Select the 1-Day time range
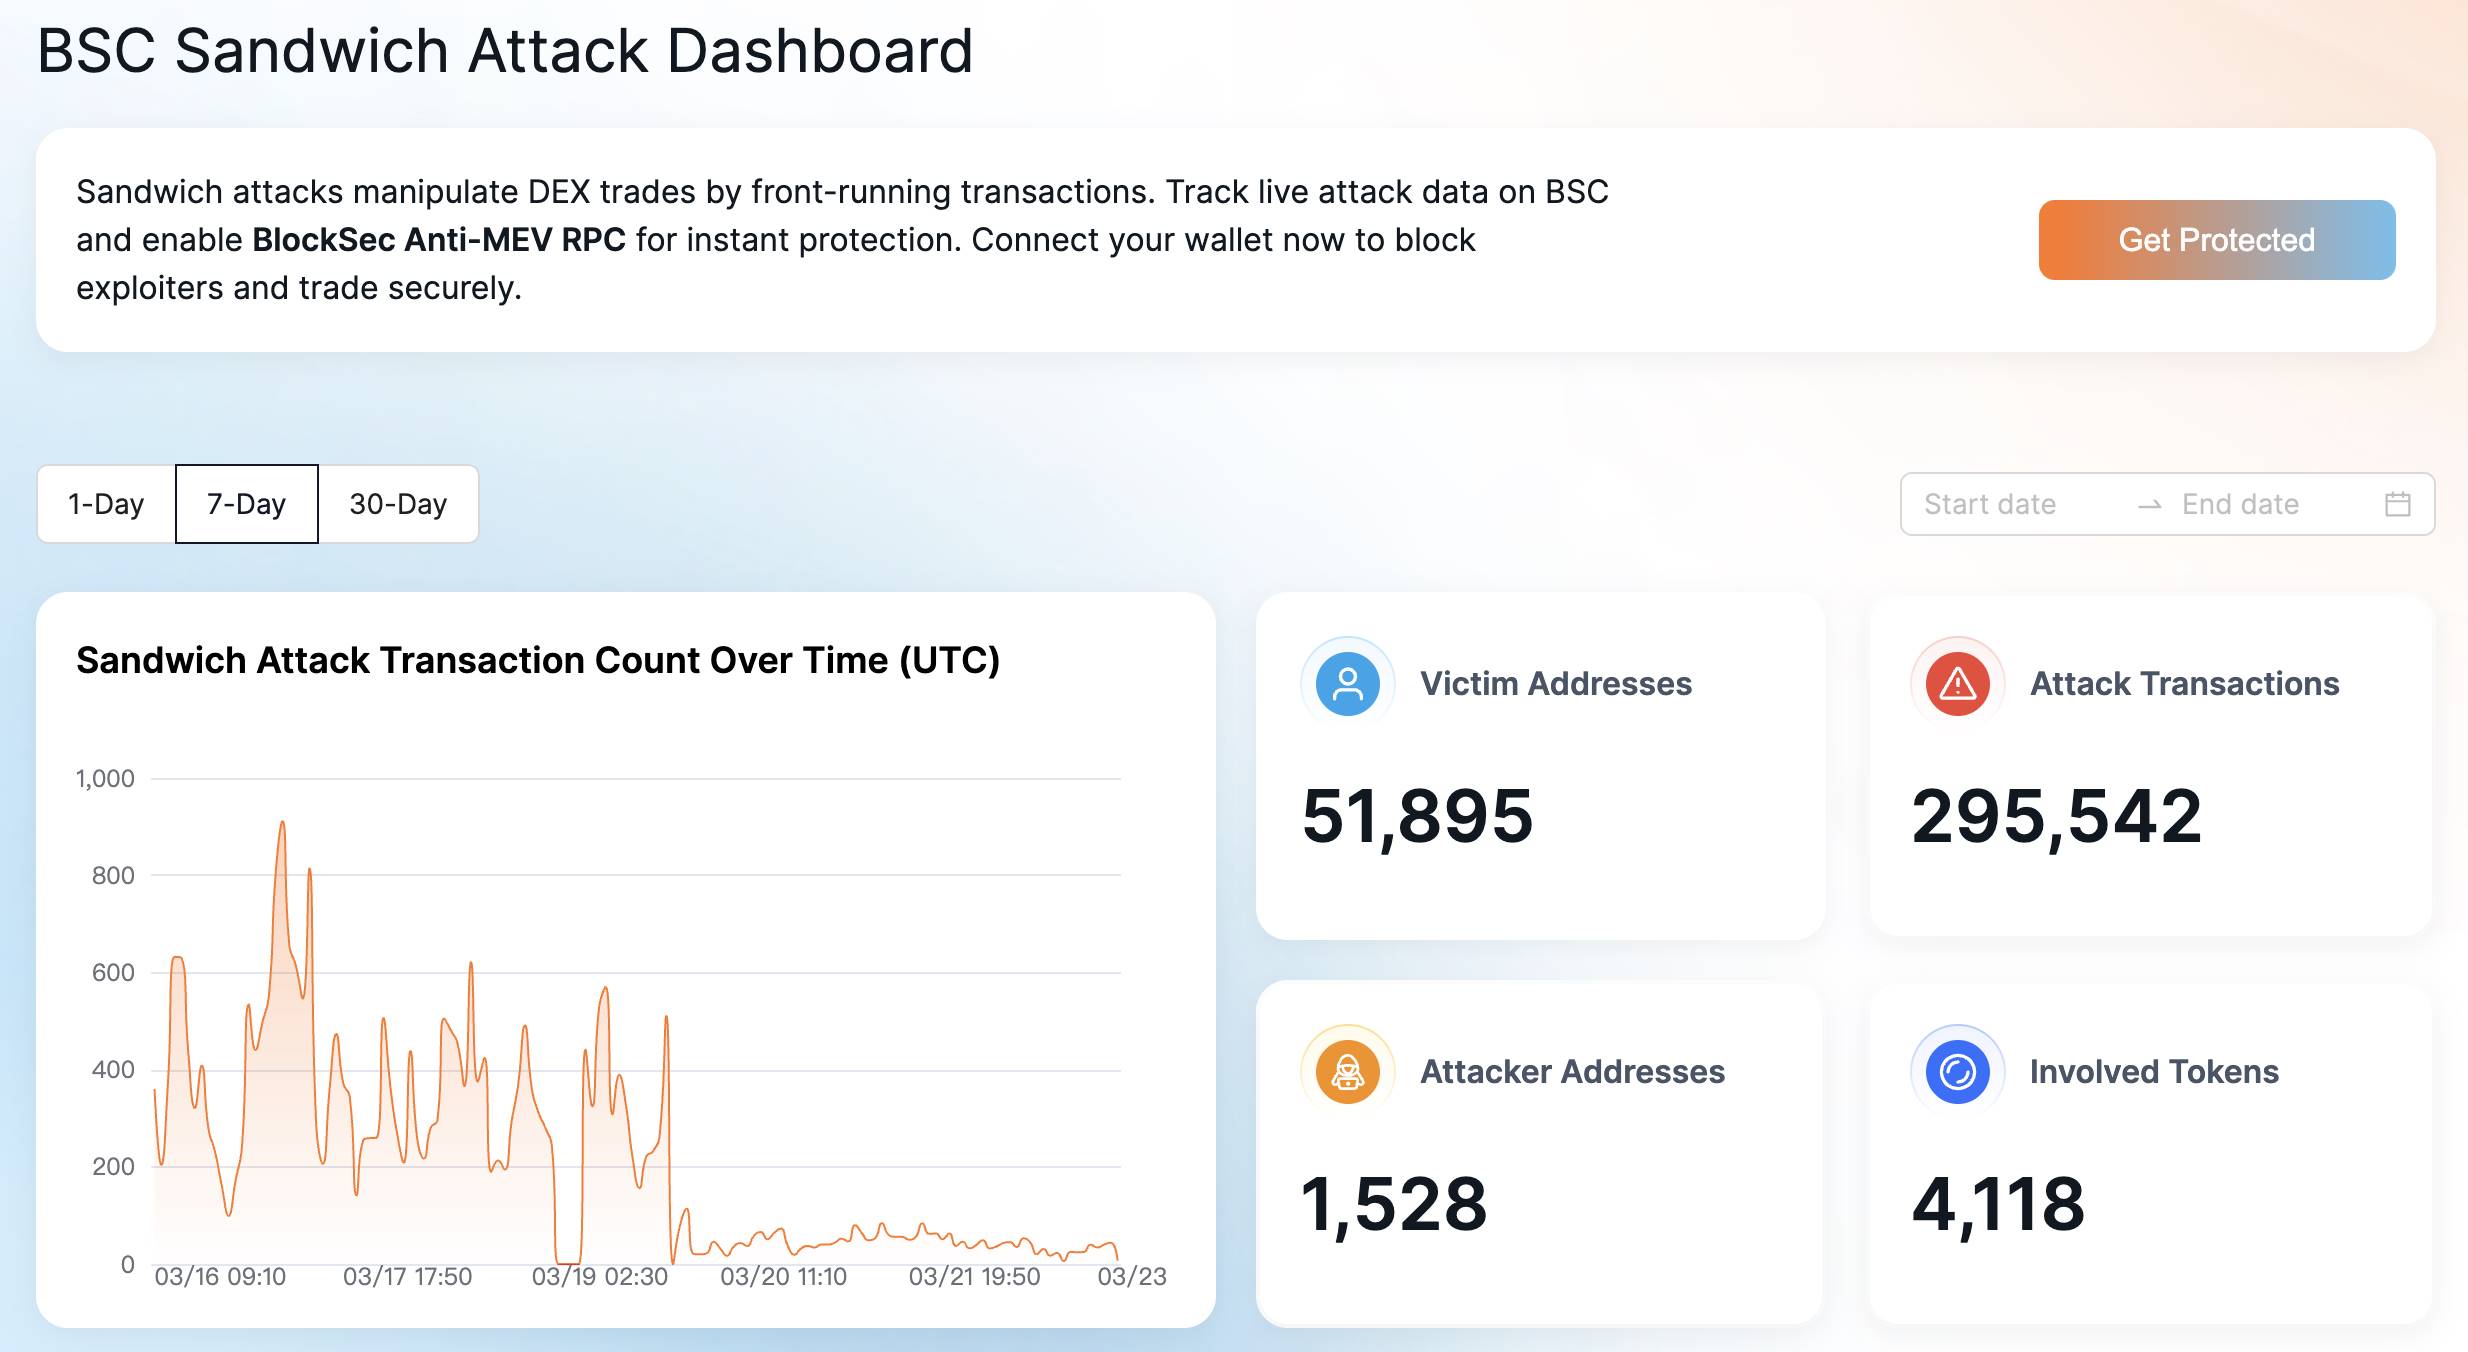The height and width of the screenshot is (1352, 2468). point(106,504)
